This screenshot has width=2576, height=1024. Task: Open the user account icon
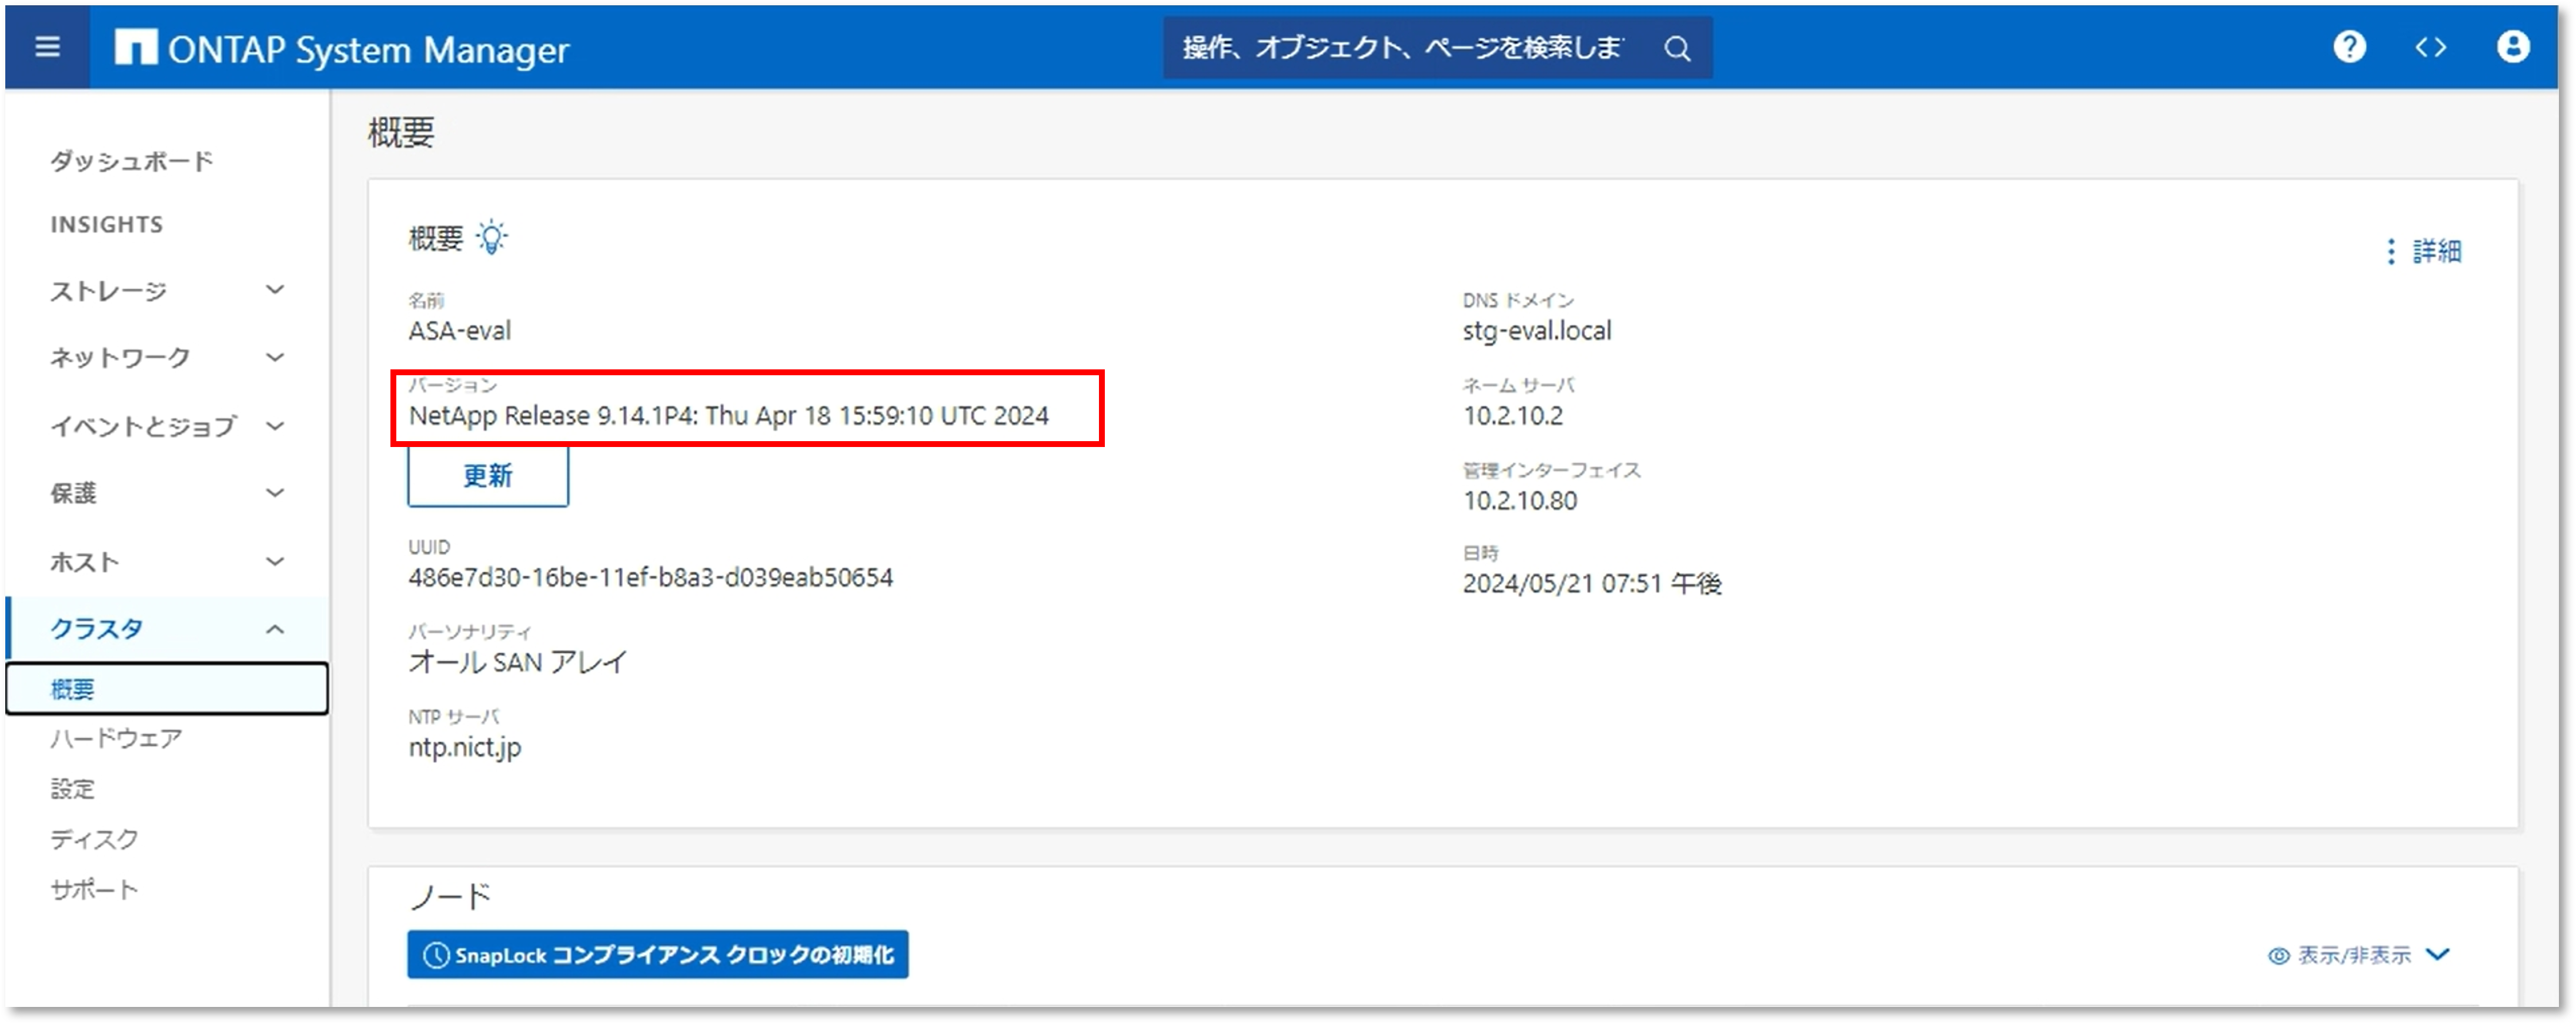[x=2512, y=47]
